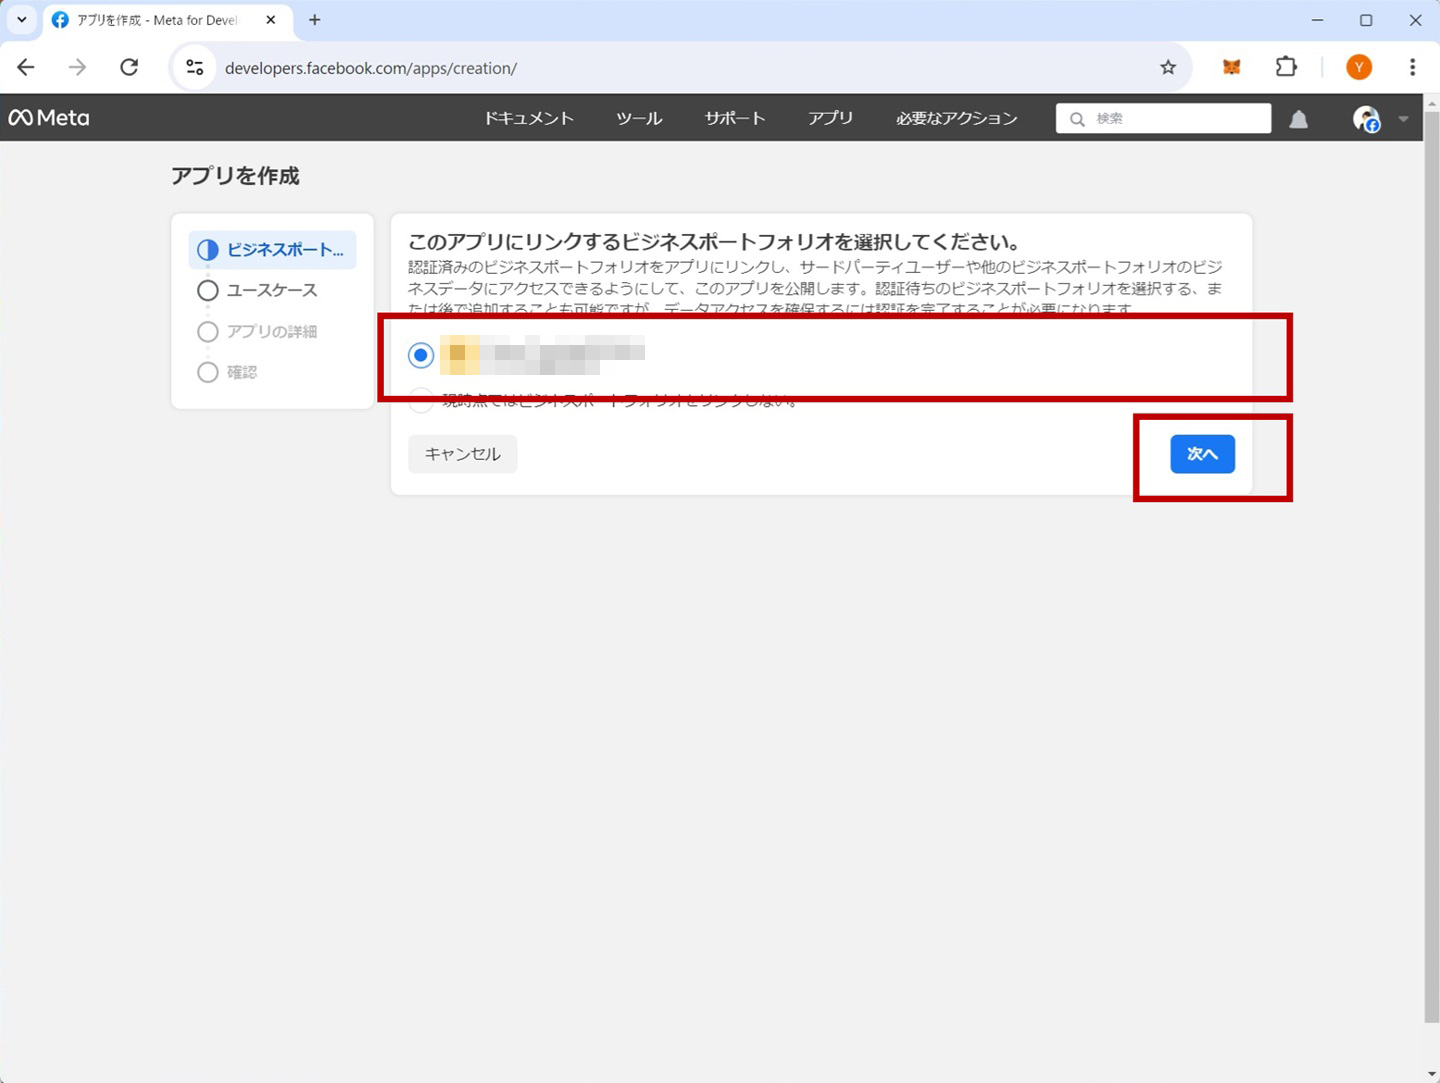Select the blurred business portfolio radio button
This screenshot has height=1083, width=1440.
point(421,355)
